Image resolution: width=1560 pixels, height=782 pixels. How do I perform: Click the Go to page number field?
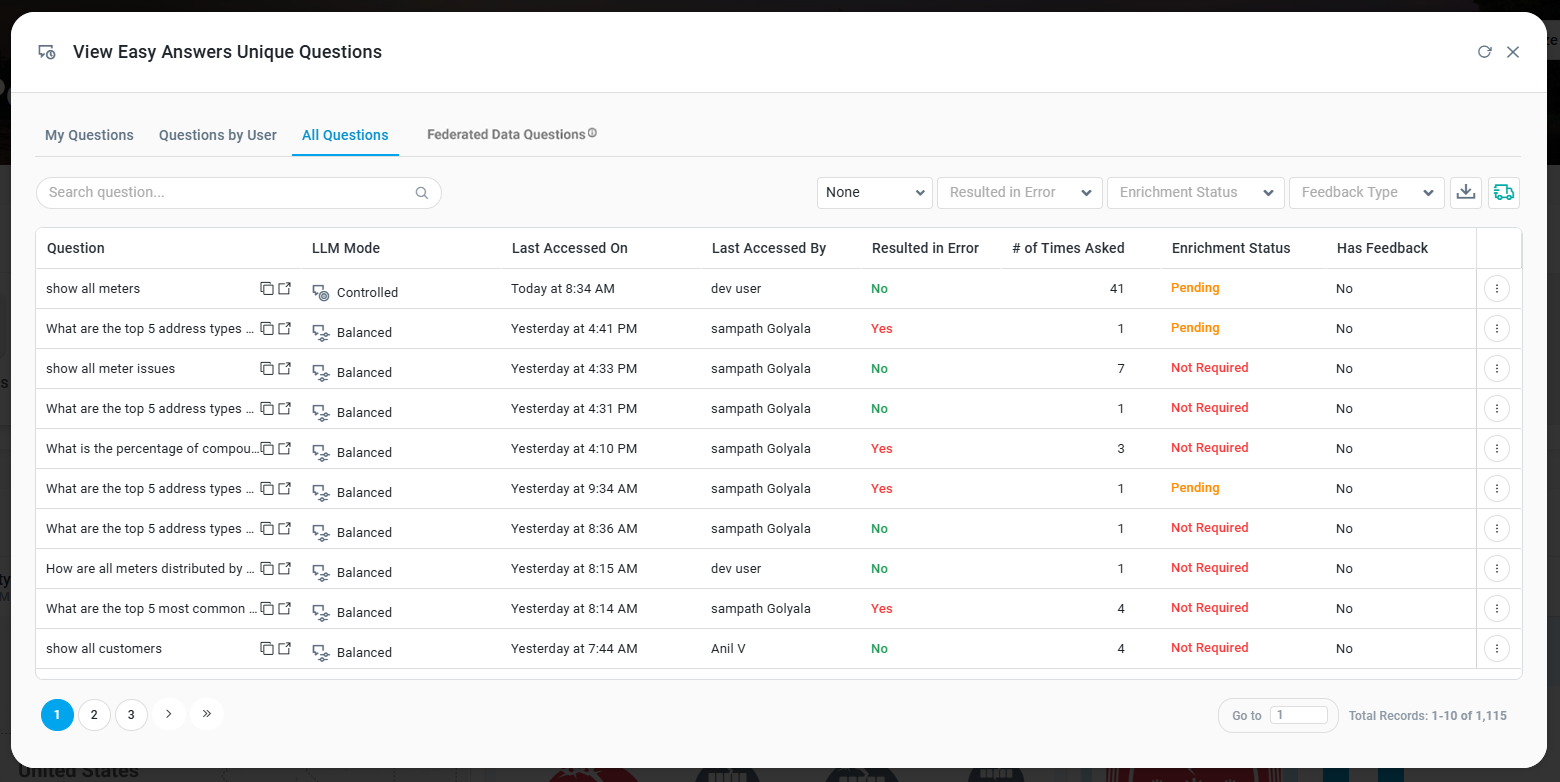point(1298,715)
